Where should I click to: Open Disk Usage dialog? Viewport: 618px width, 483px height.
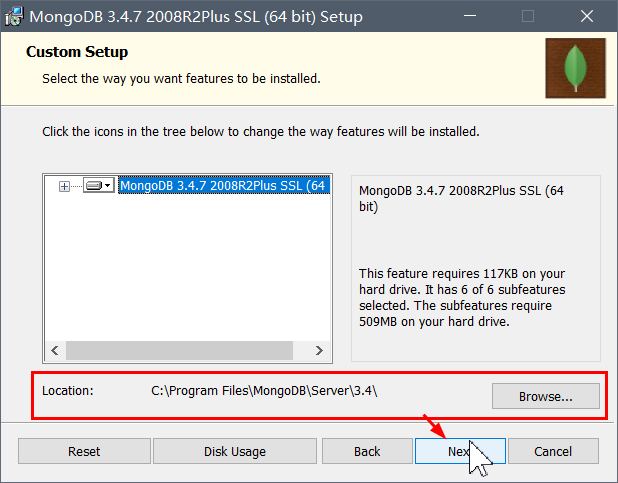[x=235, y=451]
